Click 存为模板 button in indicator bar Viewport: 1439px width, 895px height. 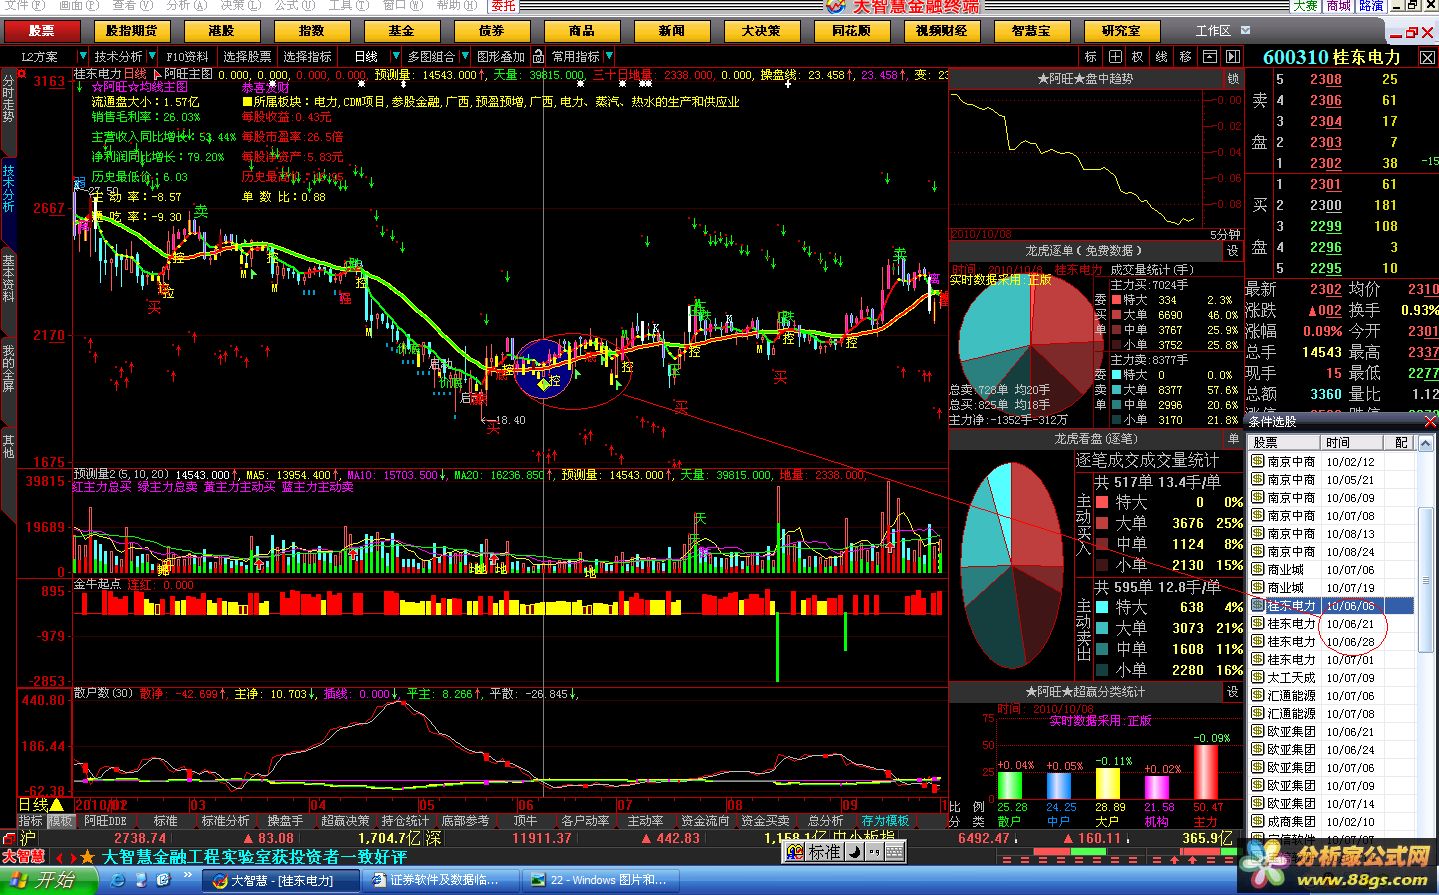click(x=886, y=821)
